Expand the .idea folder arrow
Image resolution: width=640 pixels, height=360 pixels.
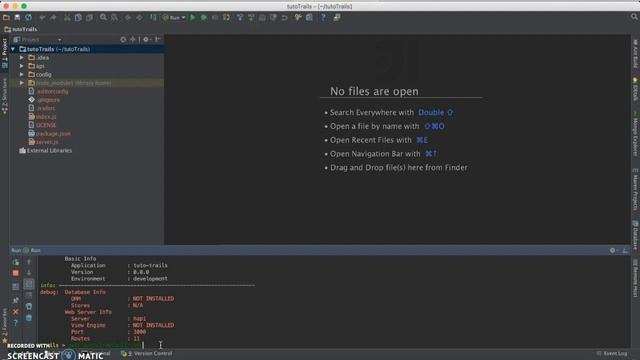coord(22,58)
